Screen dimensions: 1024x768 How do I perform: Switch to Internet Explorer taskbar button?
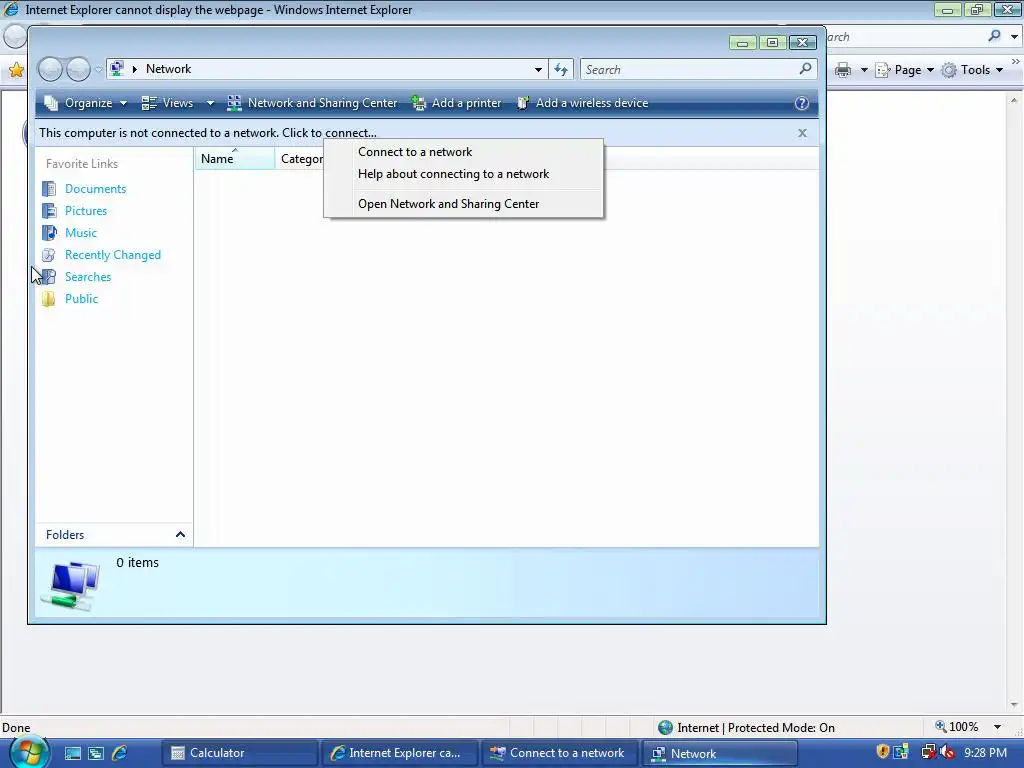click(x=400, y=753)
